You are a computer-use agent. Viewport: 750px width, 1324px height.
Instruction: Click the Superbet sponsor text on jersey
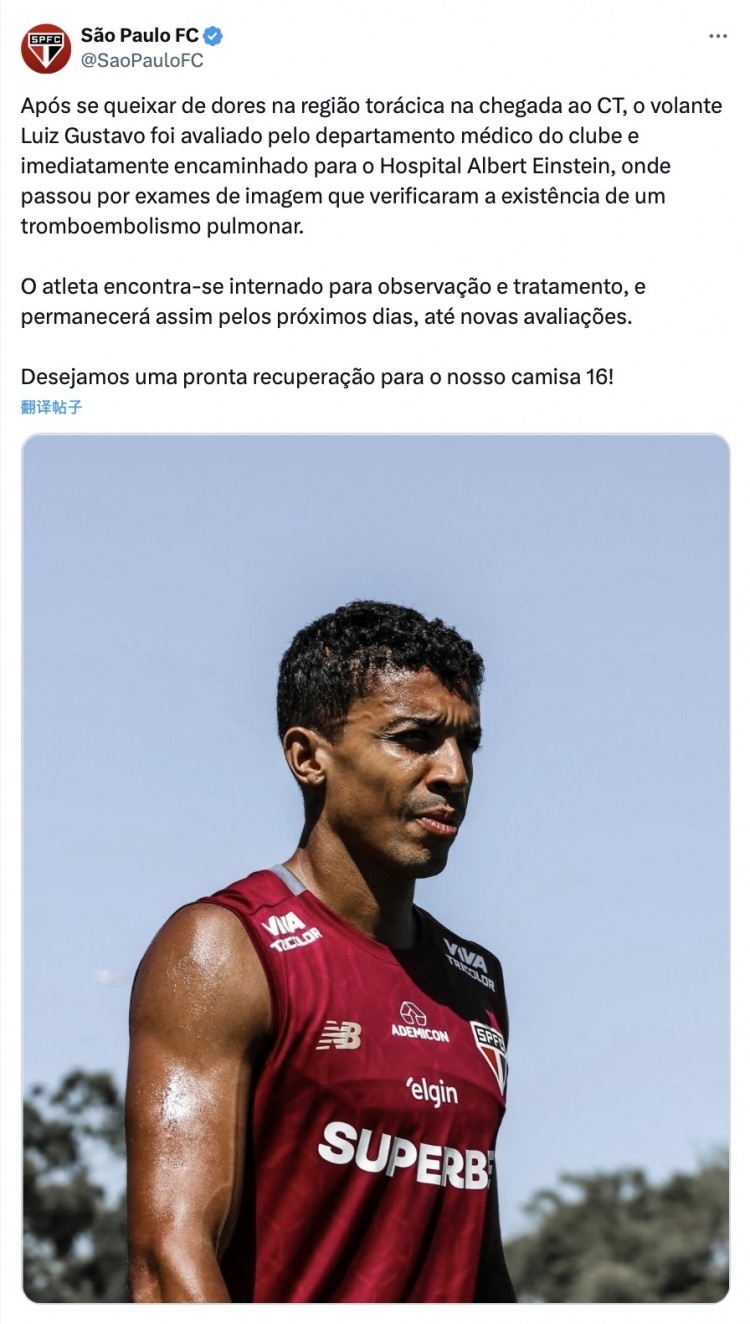406,1154
